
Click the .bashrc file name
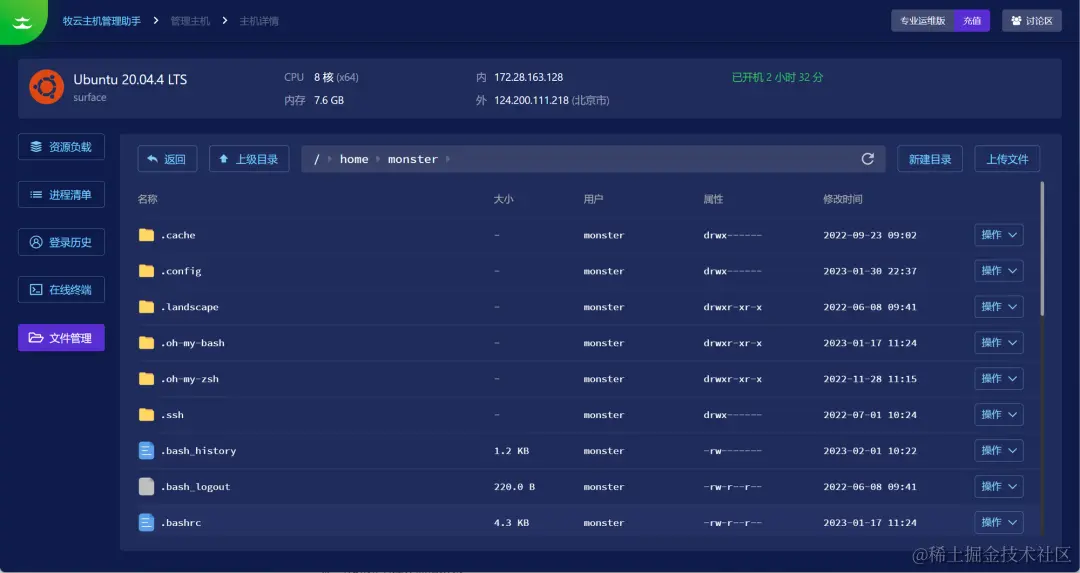pyautogui.click(x=181, y=522)
